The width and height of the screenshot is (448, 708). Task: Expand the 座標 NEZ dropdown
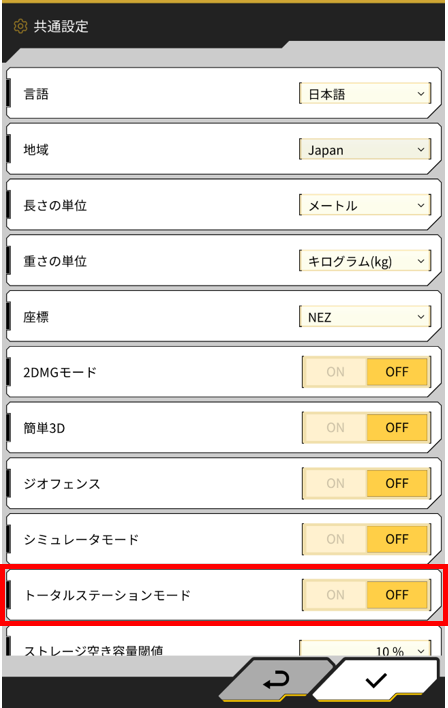pyautogui.click(x=365, y=317)
